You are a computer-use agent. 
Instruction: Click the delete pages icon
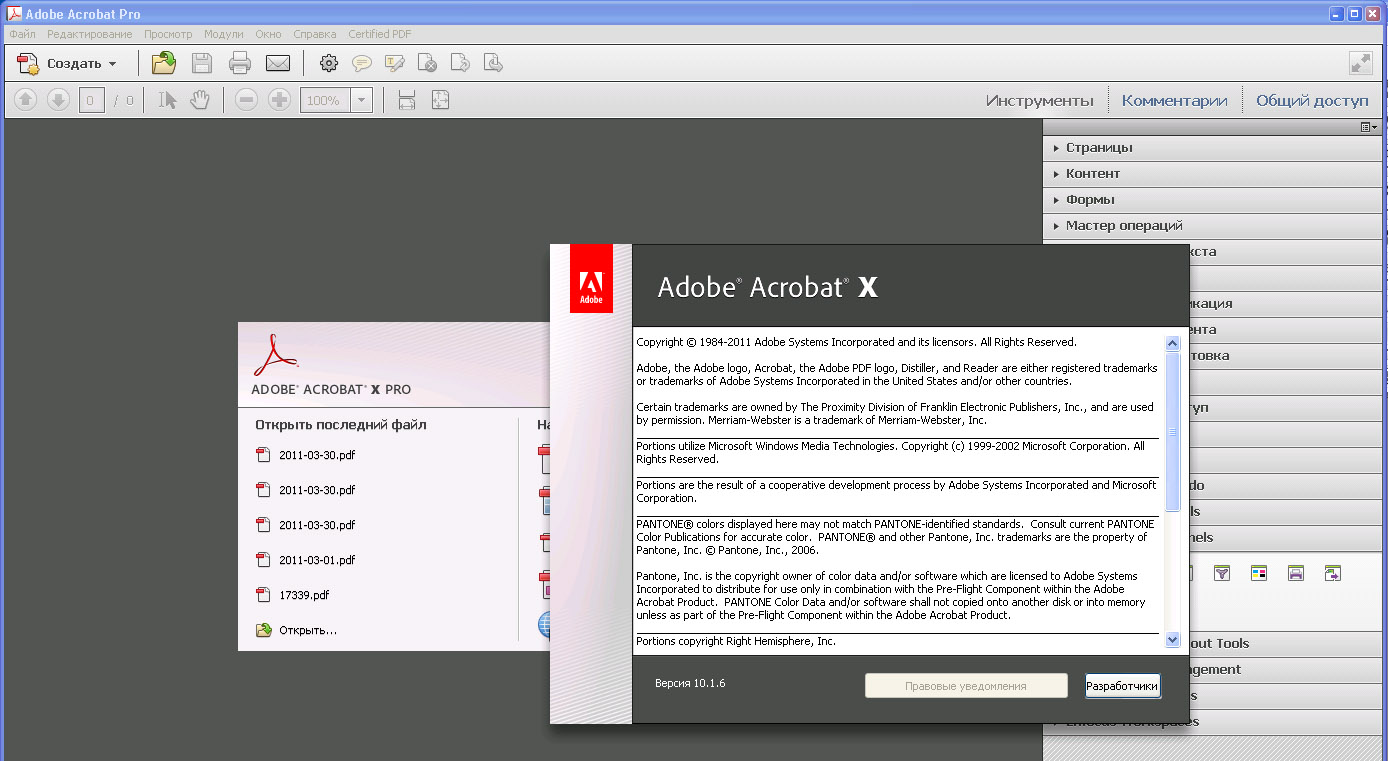click(427, 63)
